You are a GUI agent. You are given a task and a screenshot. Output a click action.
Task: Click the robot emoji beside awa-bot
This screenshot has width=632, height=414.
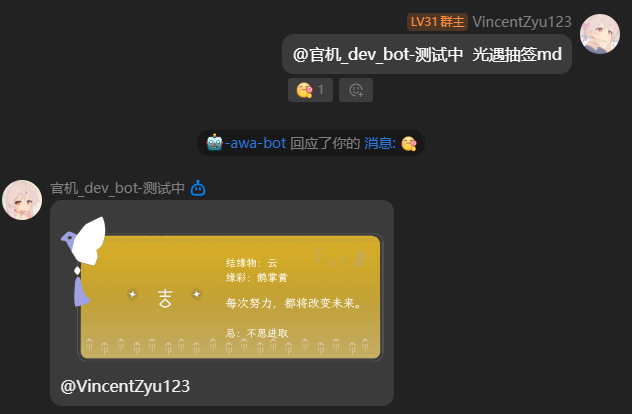pos(214,143)
